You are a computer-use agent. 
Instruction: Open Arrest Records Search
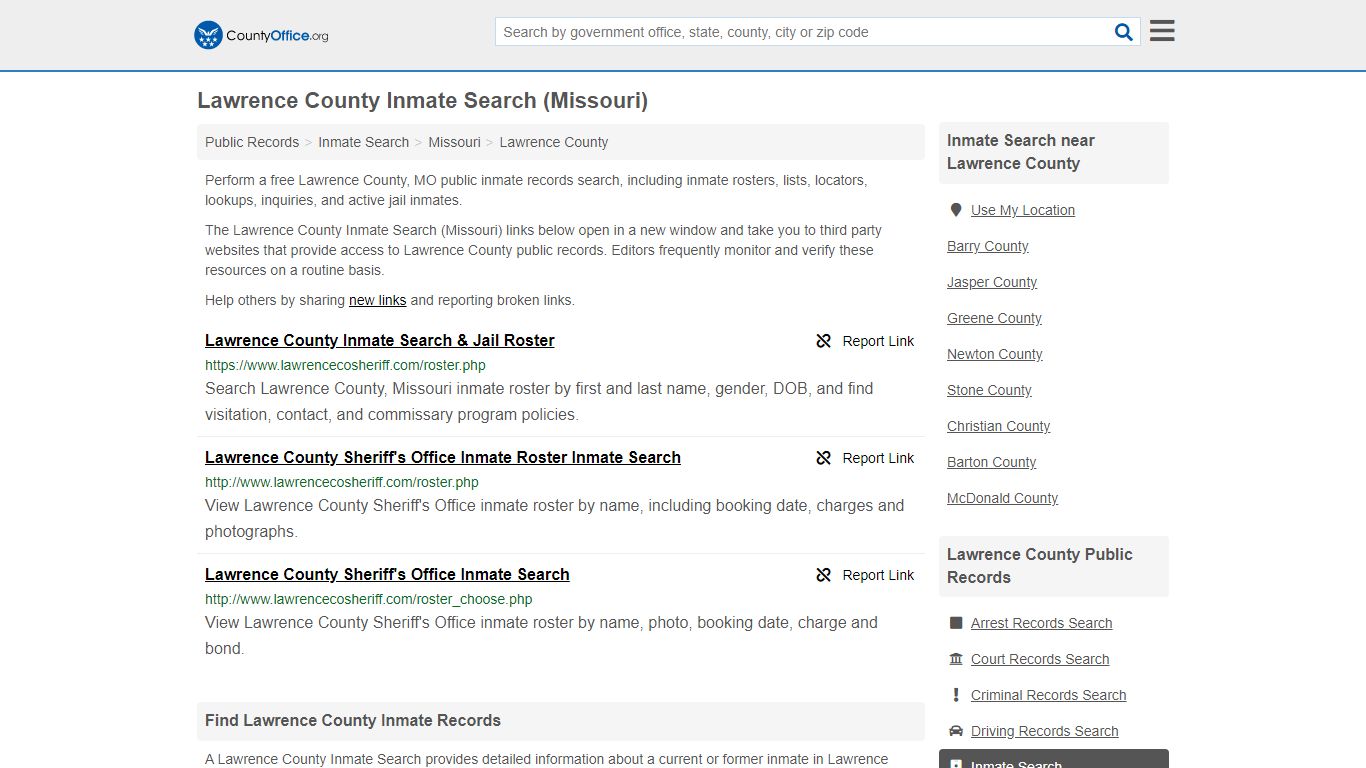[x=1041, y=623]
